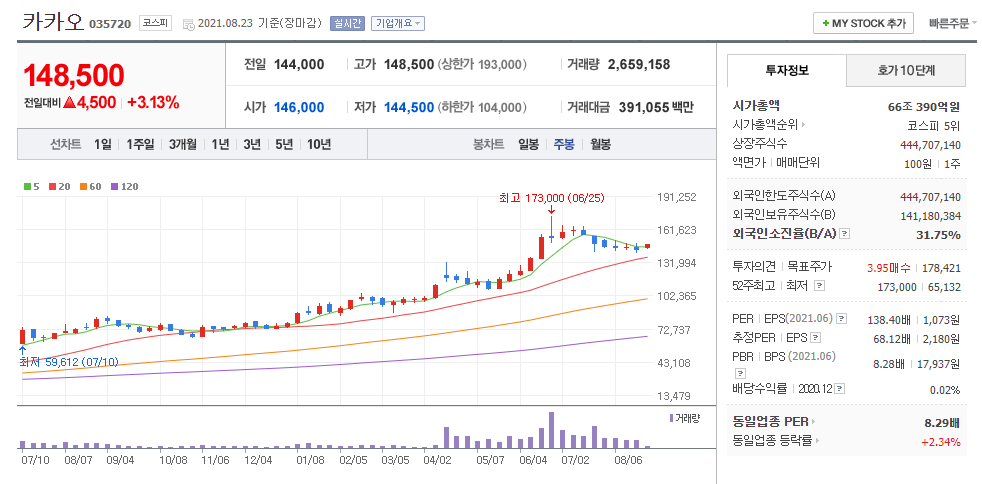Click the 68.12배 estimated PER value
Screen dimensions: 982x484
[892, 339]
